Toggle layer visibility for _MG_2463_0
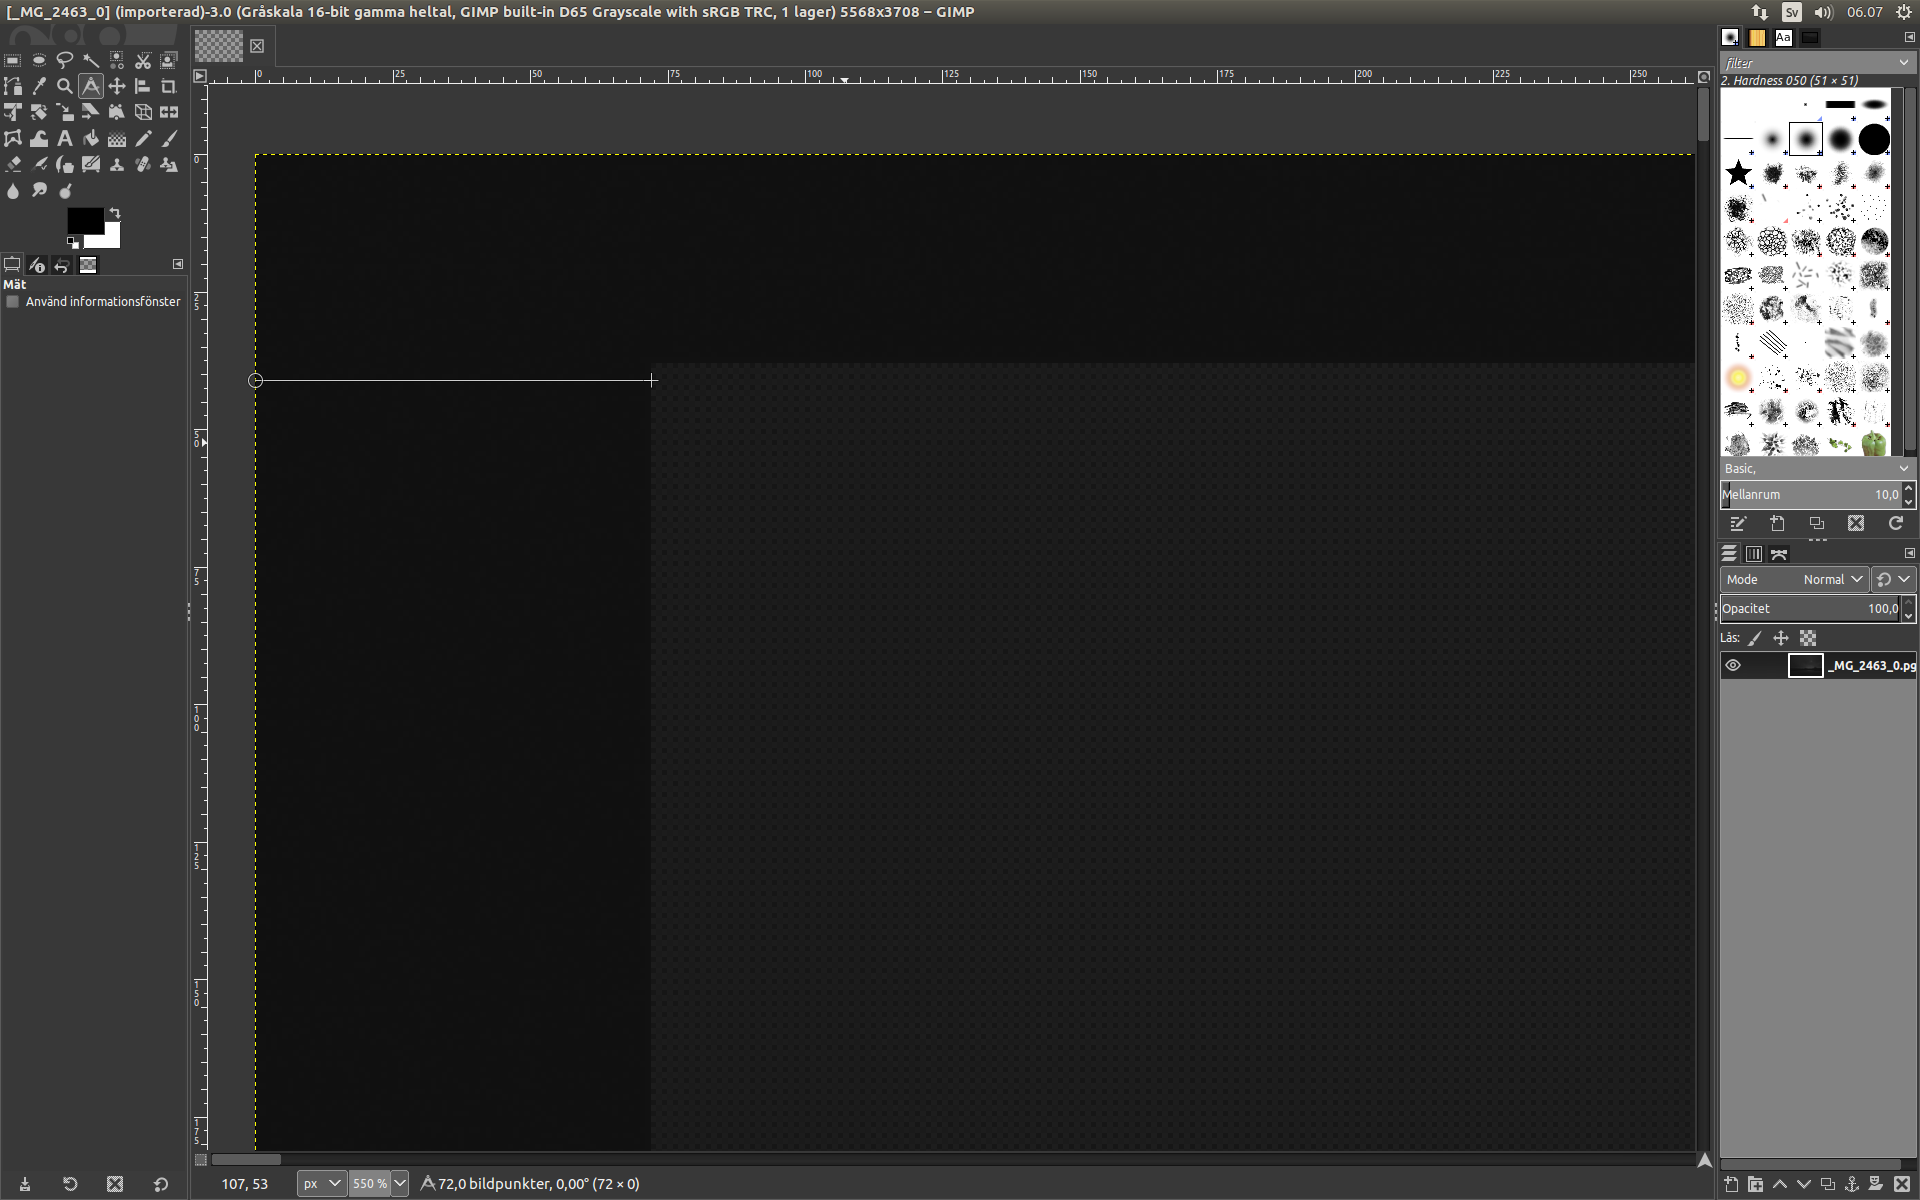Viewport: 1920px width, 1200px height. (x=1733, y=665)
